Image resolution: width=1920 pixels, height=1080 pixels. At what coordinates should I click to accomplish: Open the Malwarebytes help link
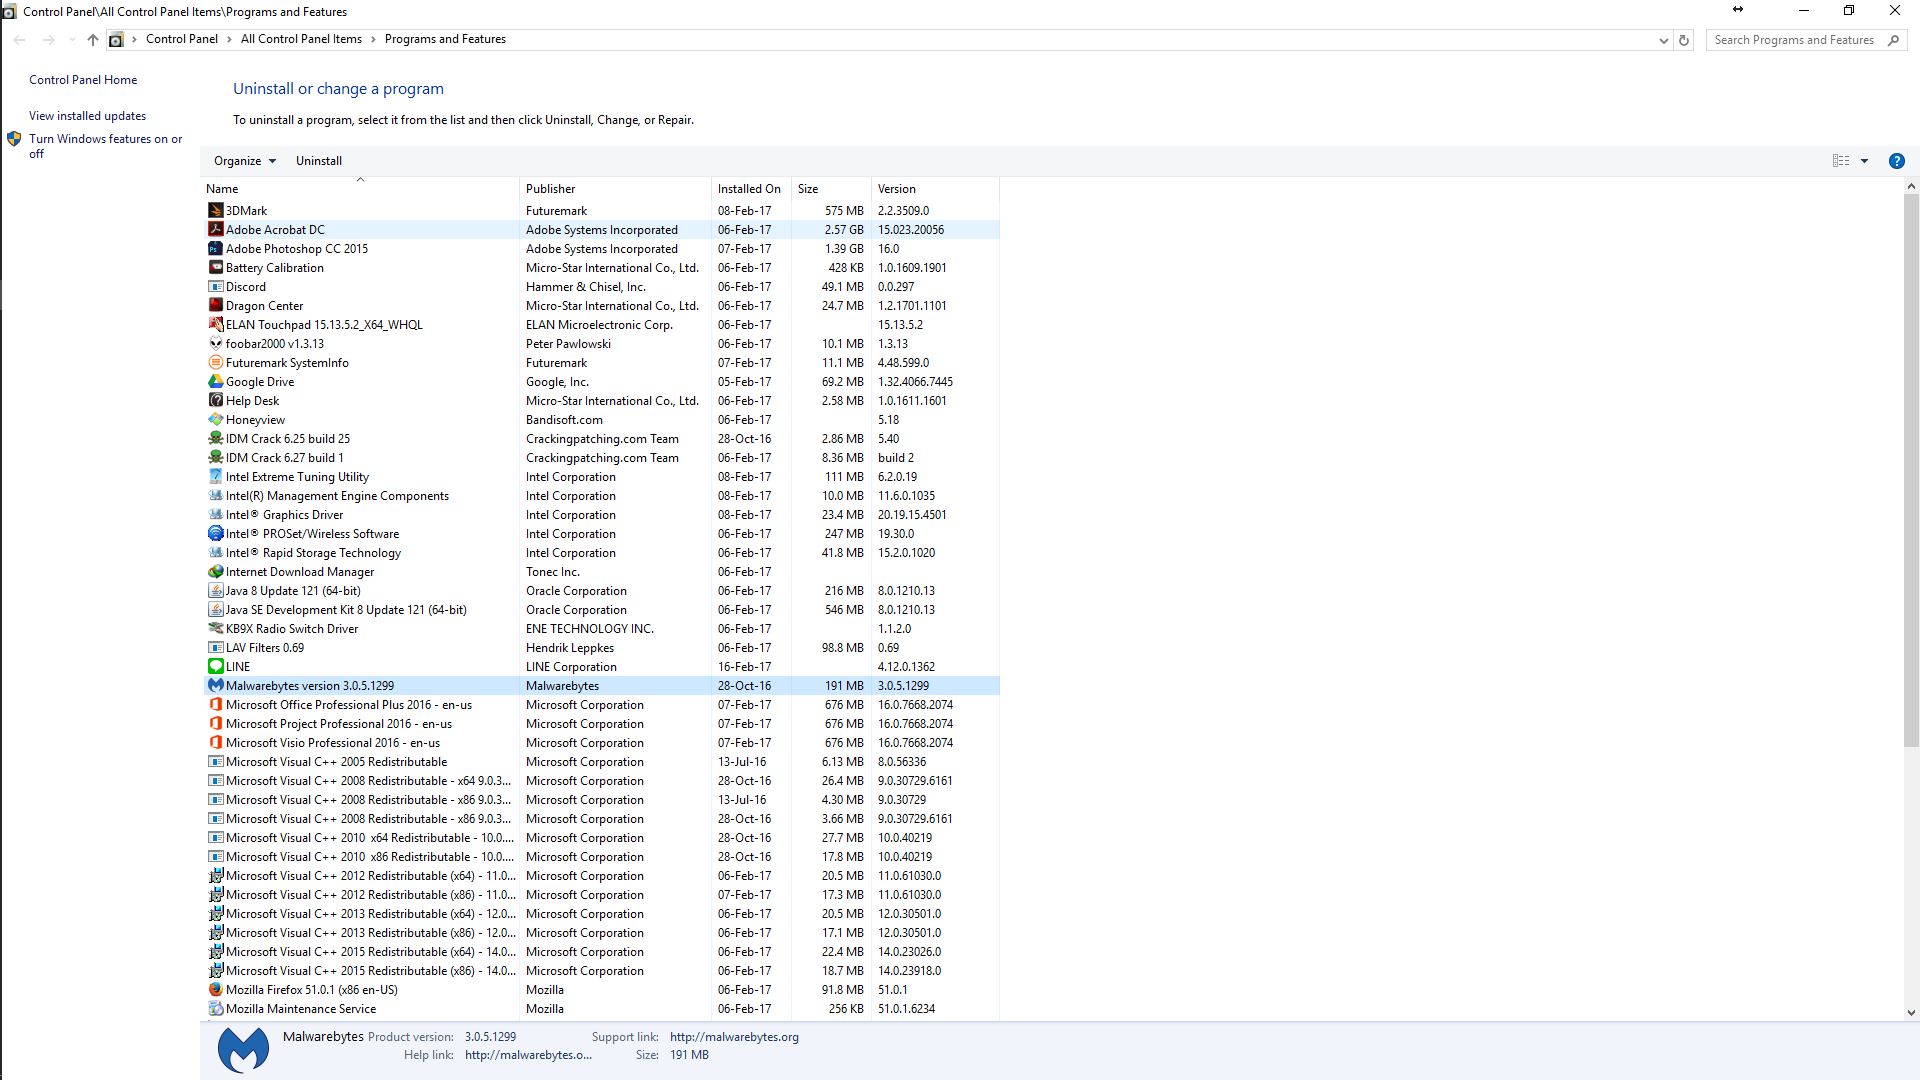pos(528,1055)
